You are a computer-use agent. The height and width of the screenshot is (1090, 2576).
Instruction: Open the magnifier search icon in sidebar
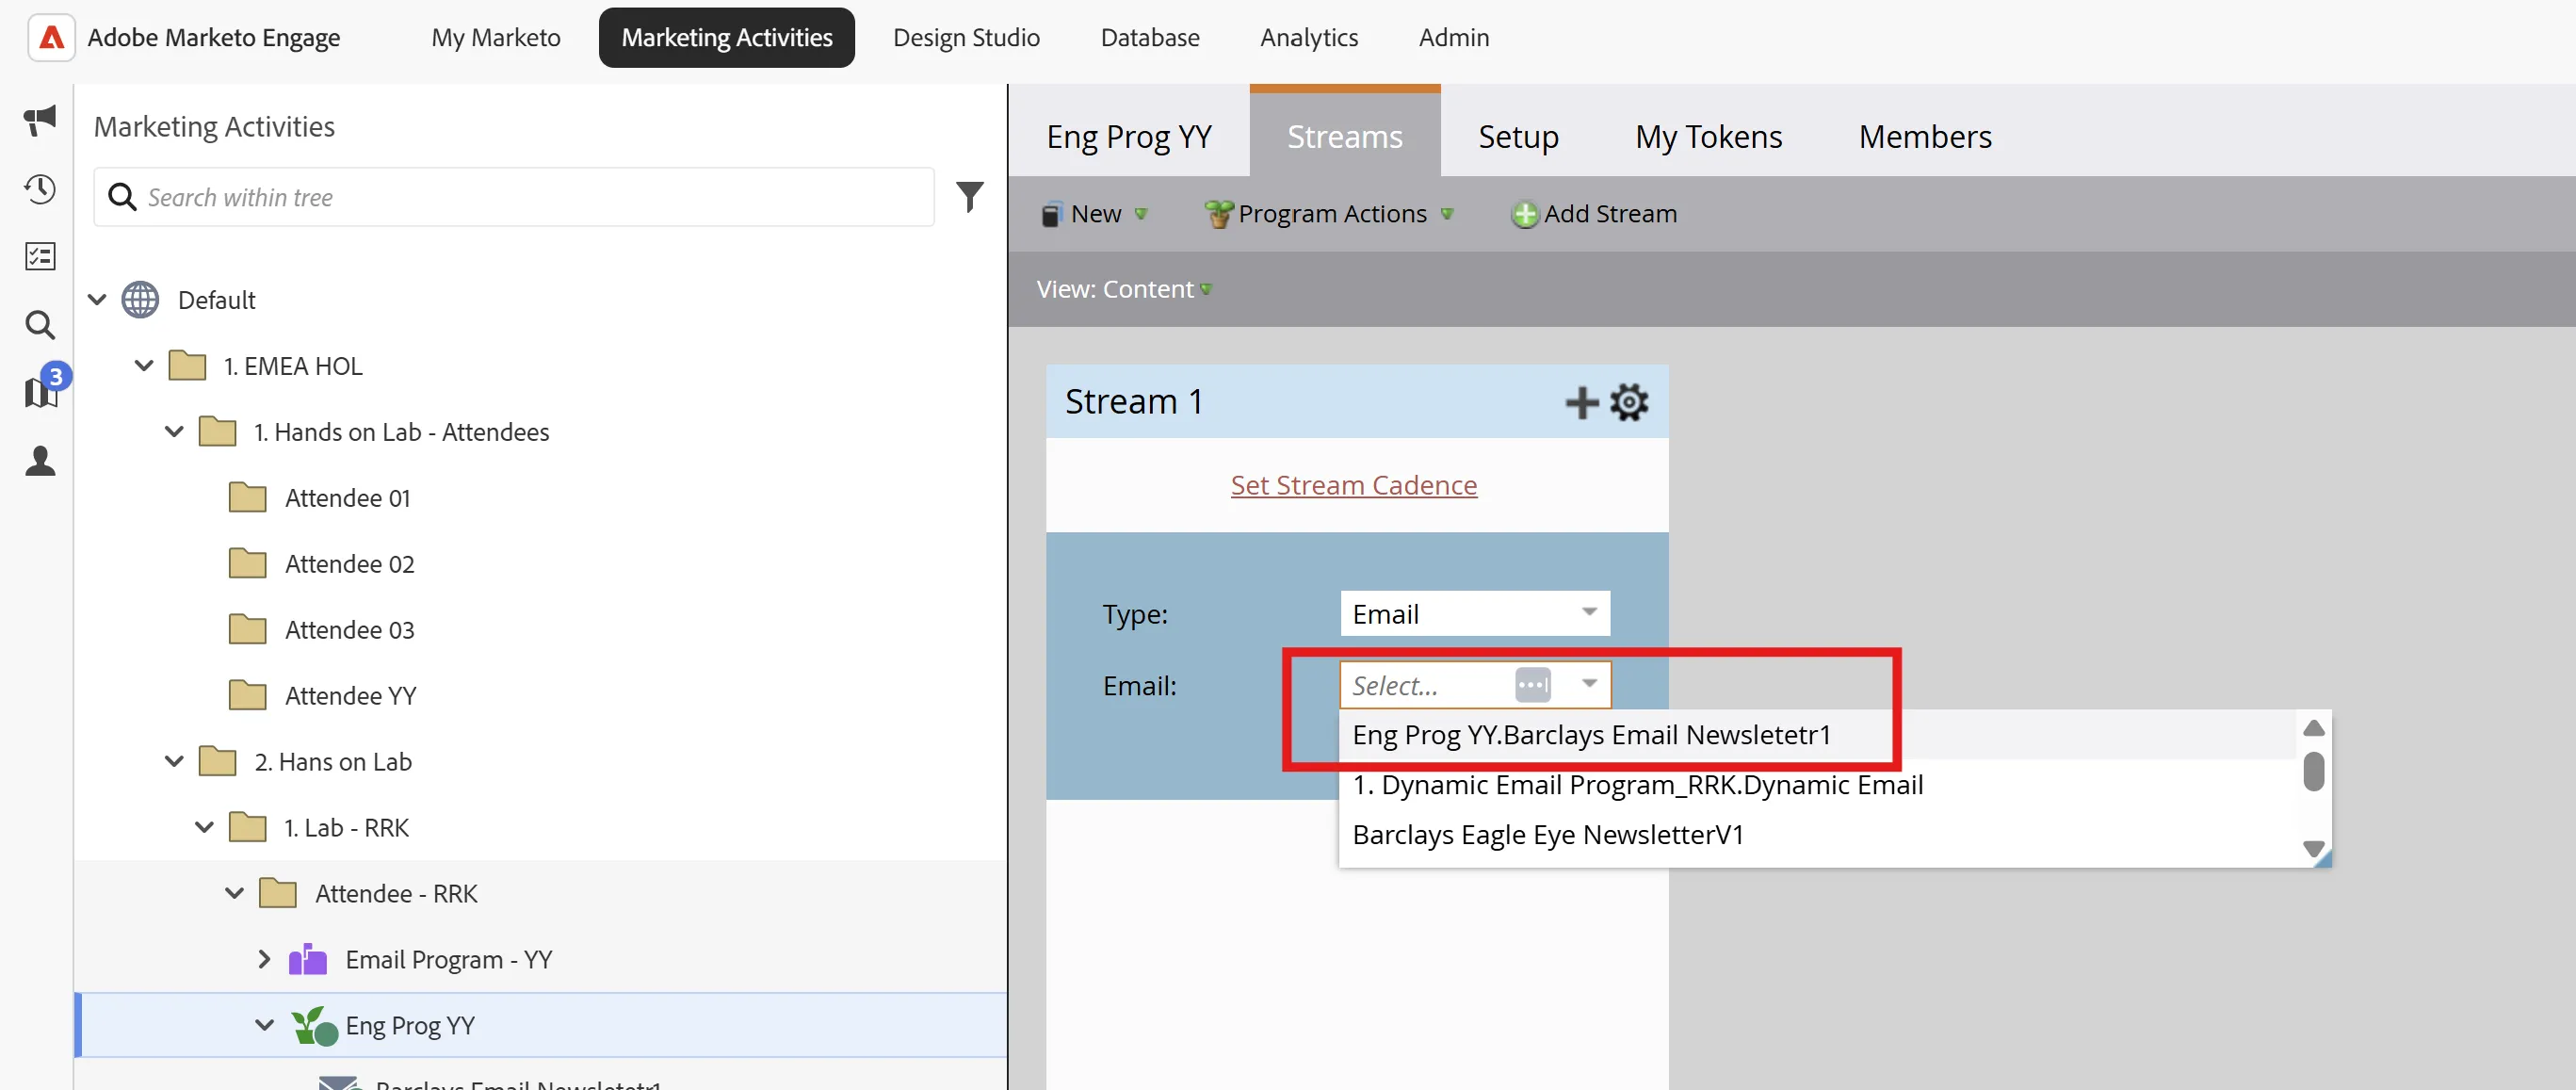[x=40, y=325]
